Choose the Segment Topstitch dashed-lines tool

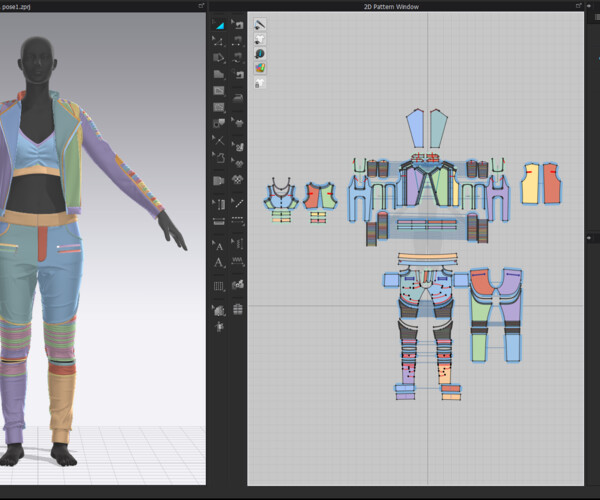click(238, 220)
